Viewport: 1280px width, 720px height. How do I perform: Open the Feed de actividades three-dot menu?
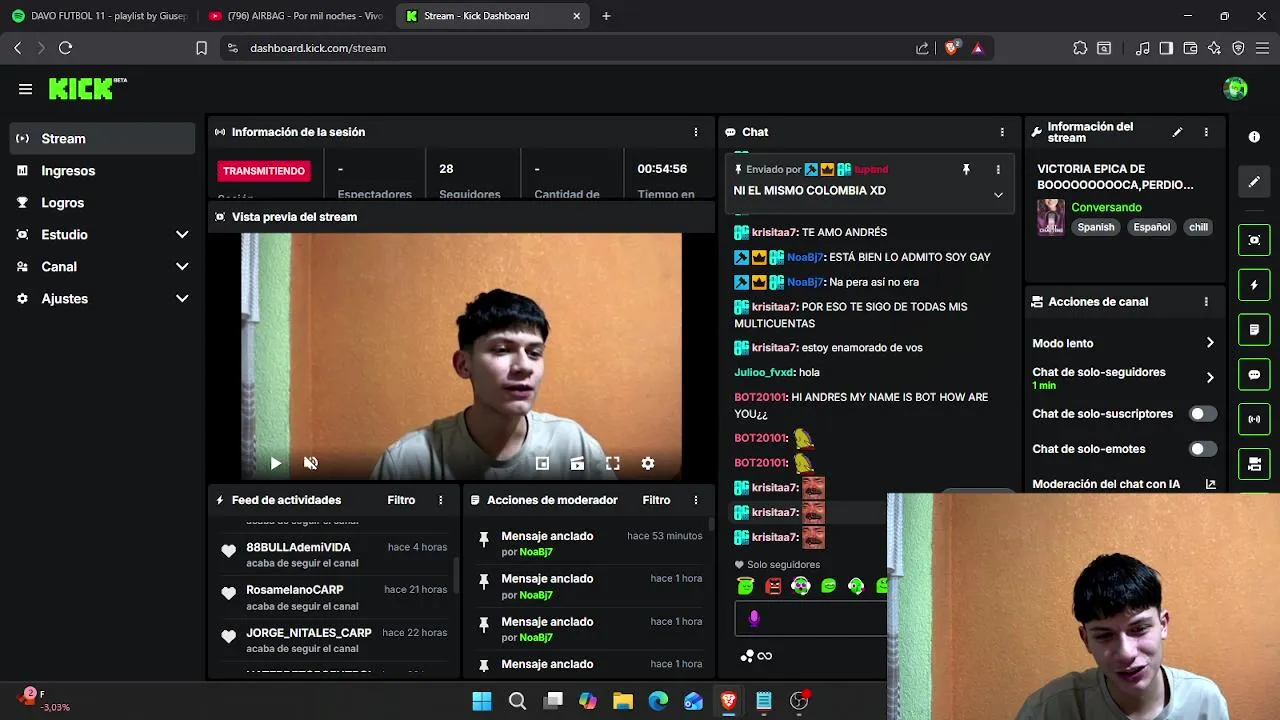pos(441,500)
